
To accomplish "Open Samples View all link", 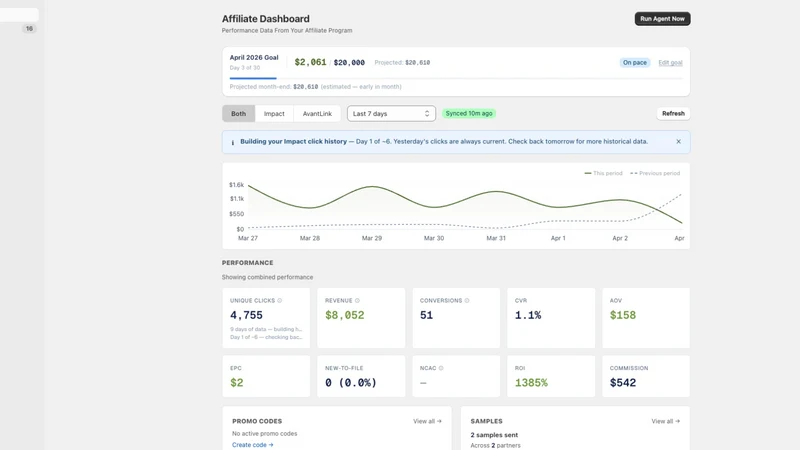I will (x=665, y=421).
